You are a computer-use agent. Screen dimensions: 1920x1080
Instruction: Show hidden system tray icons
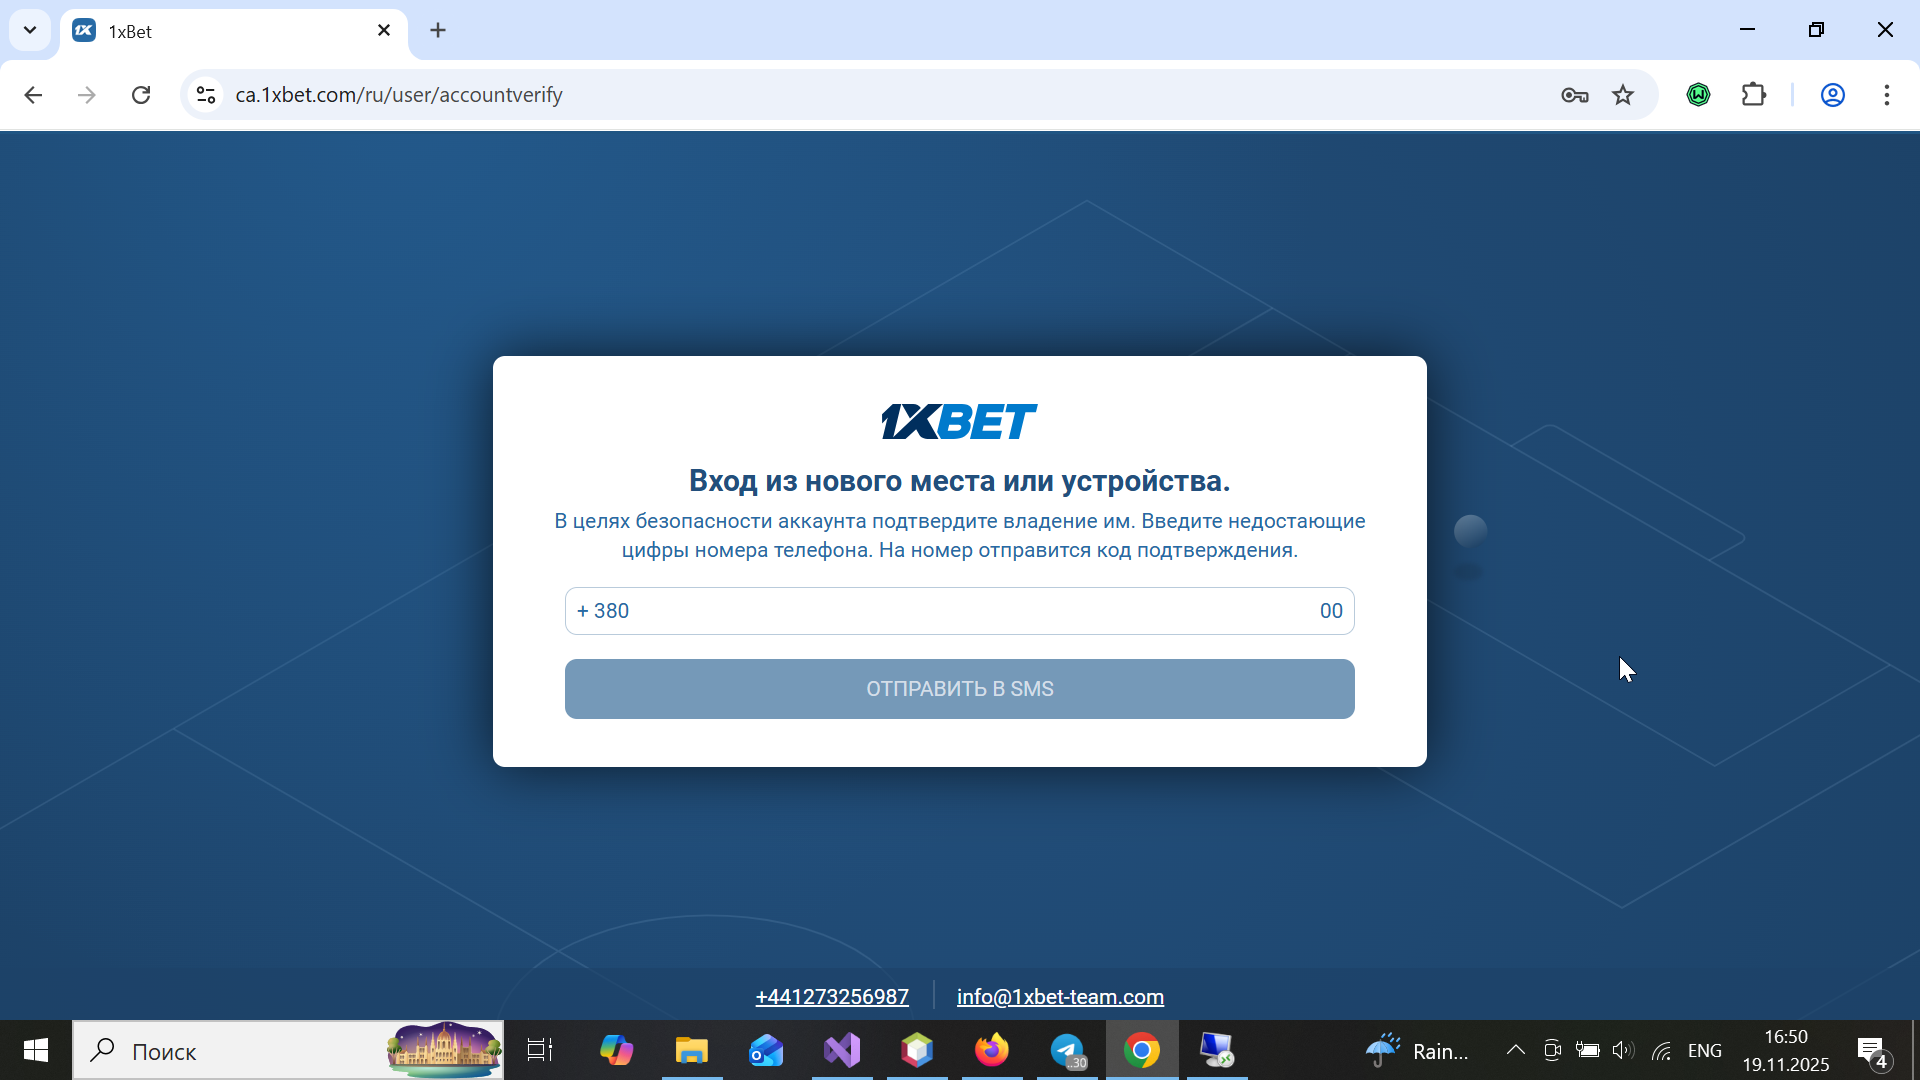click(x=1515, y=1050)
